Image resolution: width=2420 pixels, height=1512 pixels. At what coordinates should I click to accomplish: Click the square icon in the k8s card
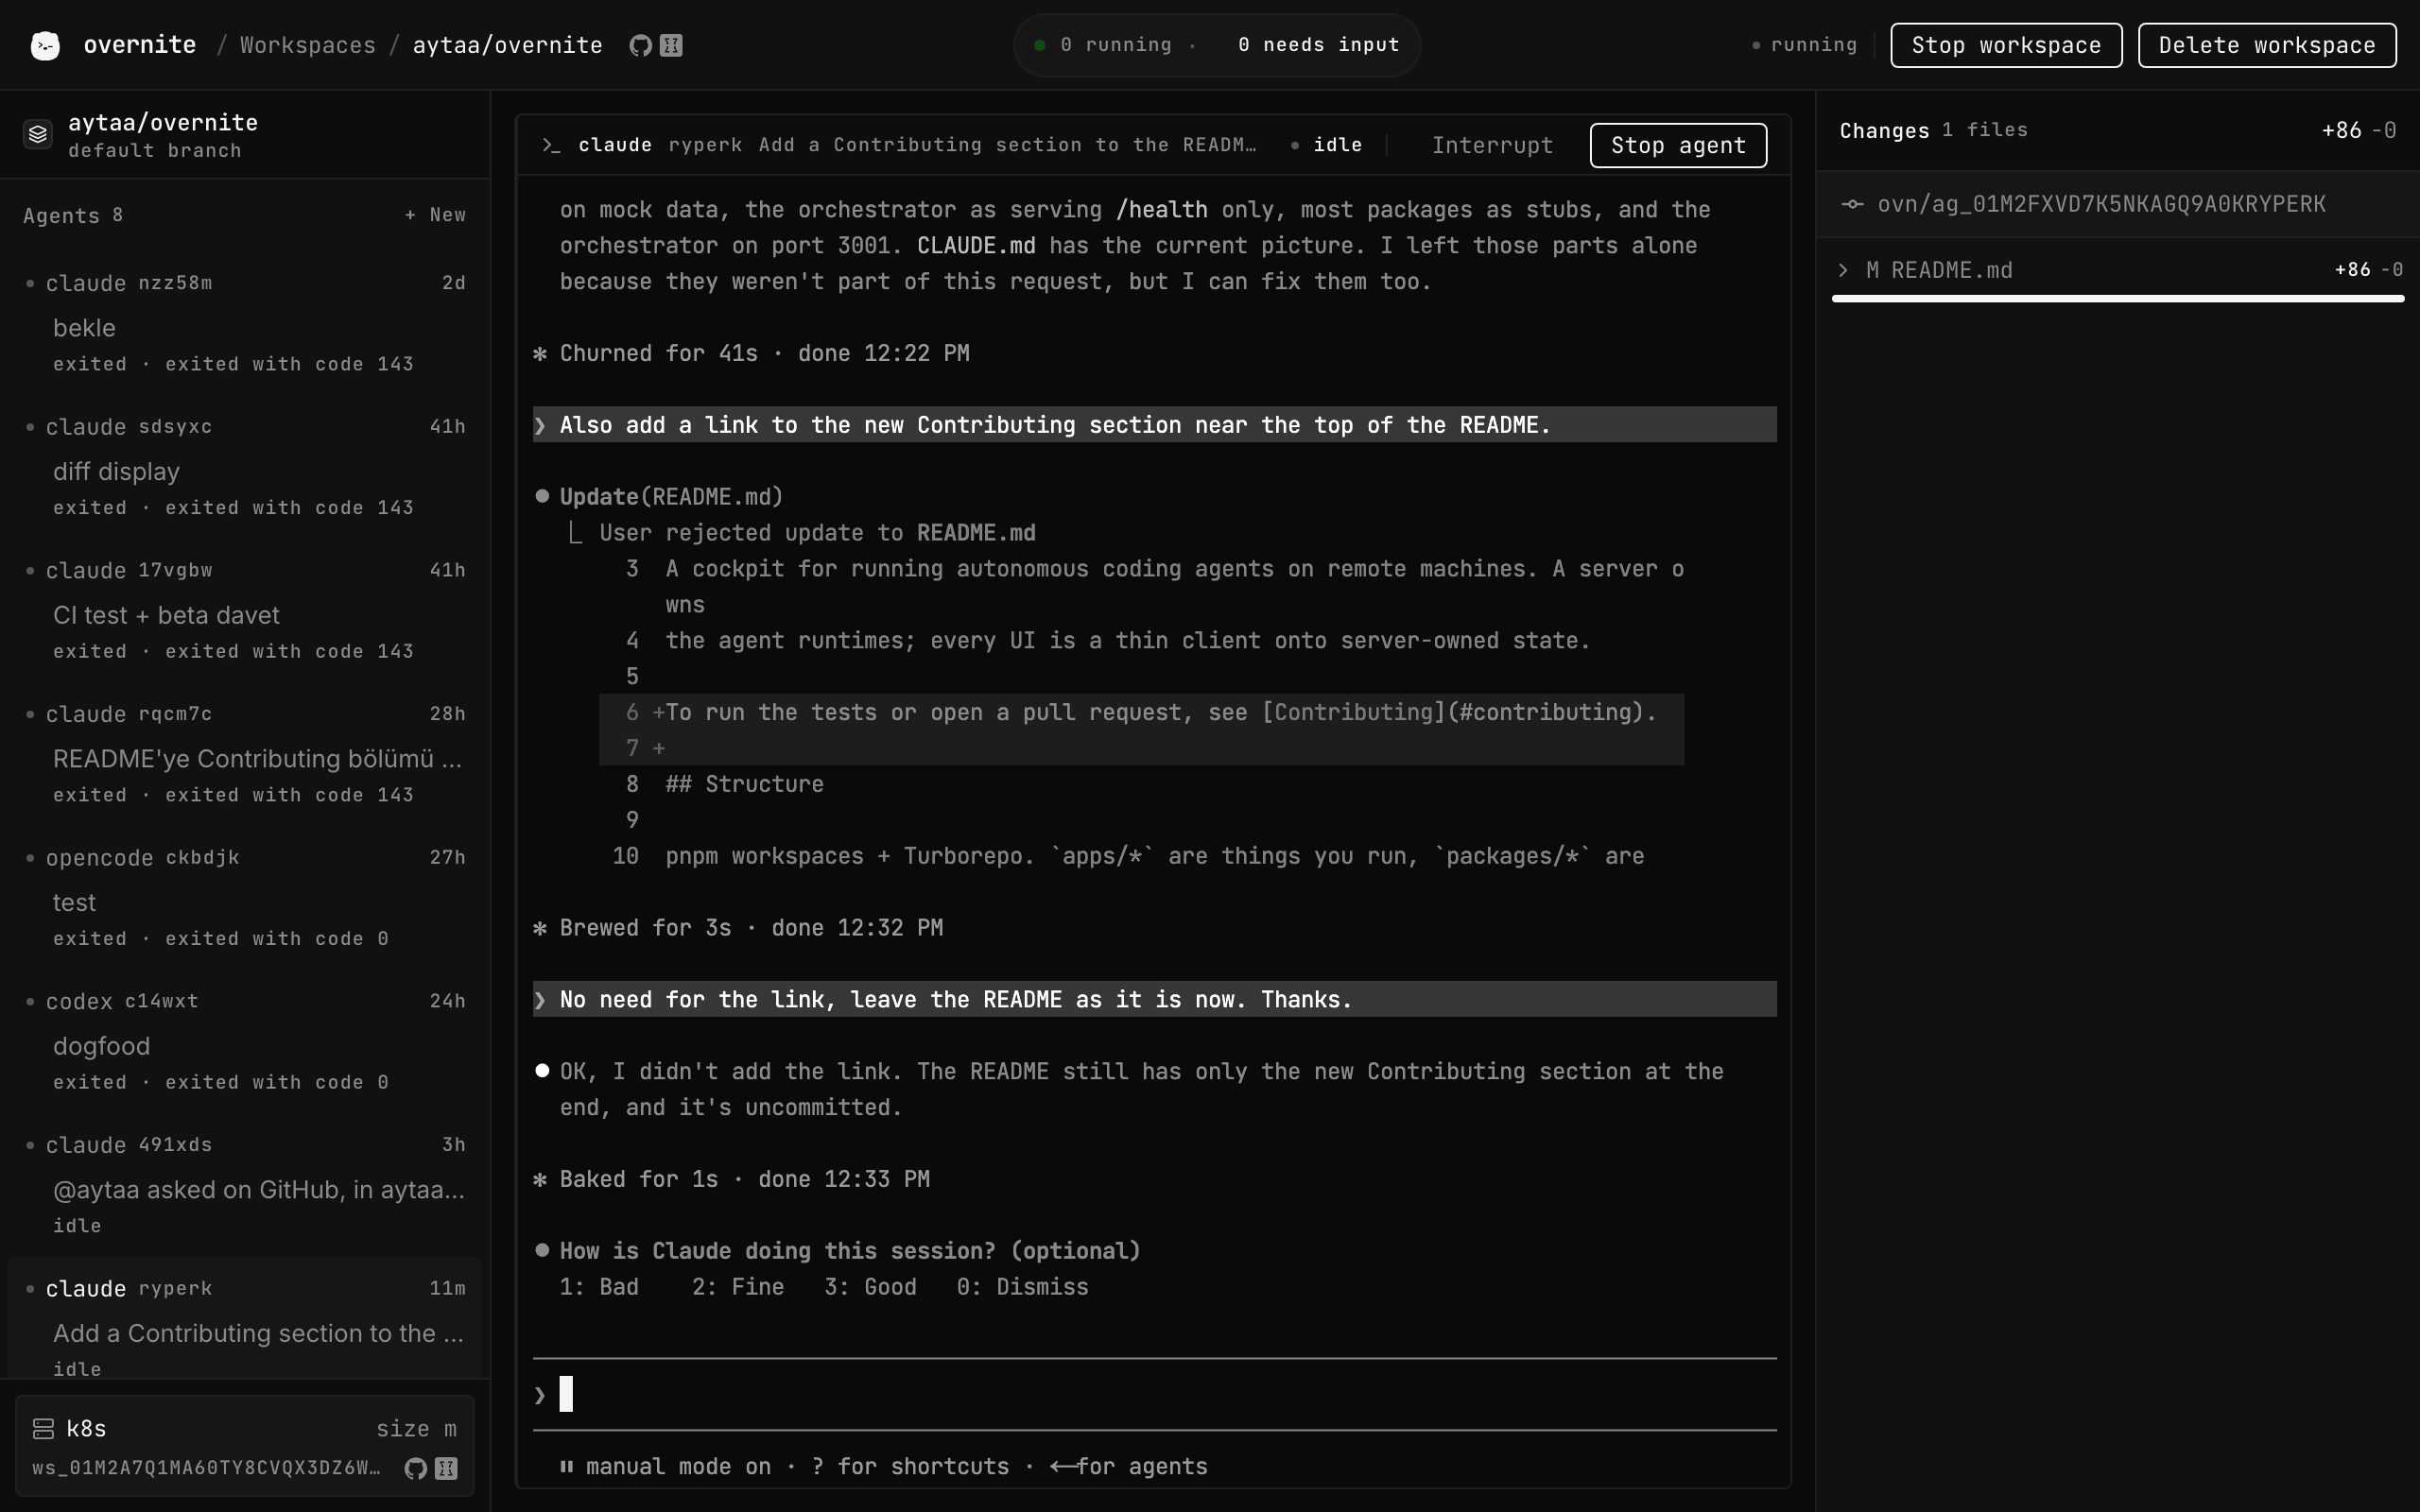pos(447,1468)
